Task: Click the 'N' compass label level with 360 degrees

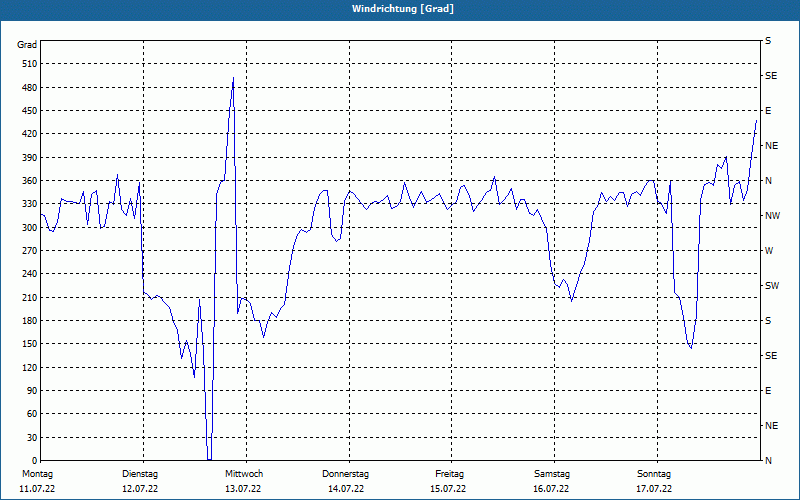Action: pyautogui.click(x=768, y=181)
